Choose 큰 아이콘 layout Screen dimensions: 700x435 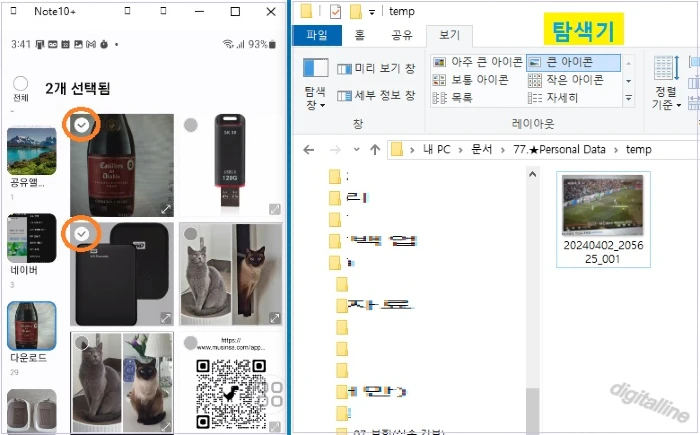[x=573, y=63]
